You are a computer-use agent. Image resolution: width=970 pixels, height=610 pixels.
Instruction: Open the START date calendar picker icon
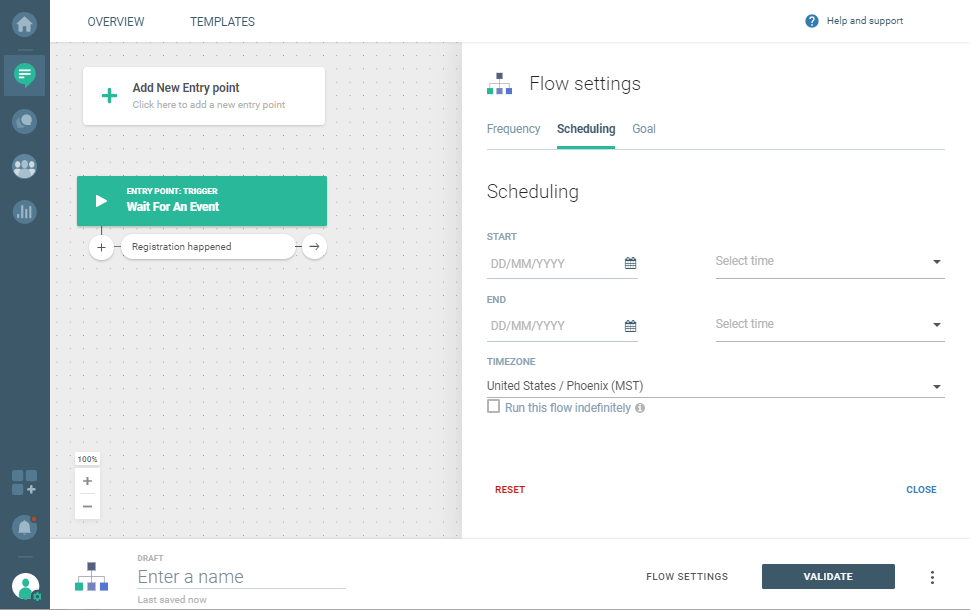(x=630, y=263)
